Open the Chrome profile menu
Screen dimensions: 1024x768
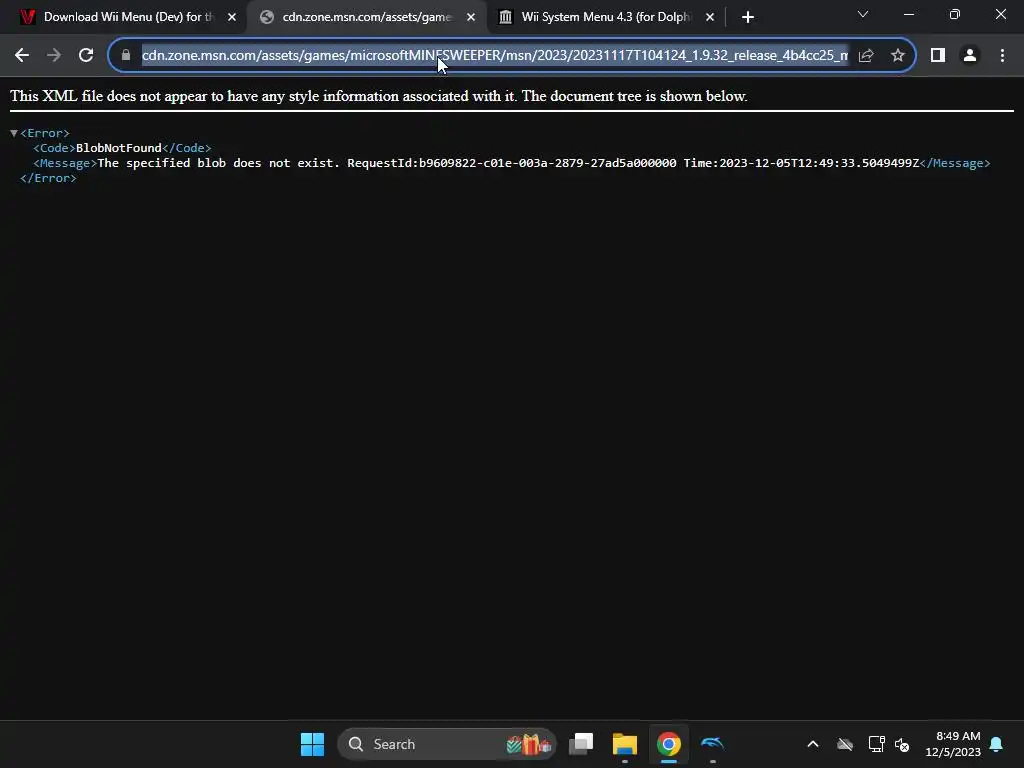coord(970,56)
